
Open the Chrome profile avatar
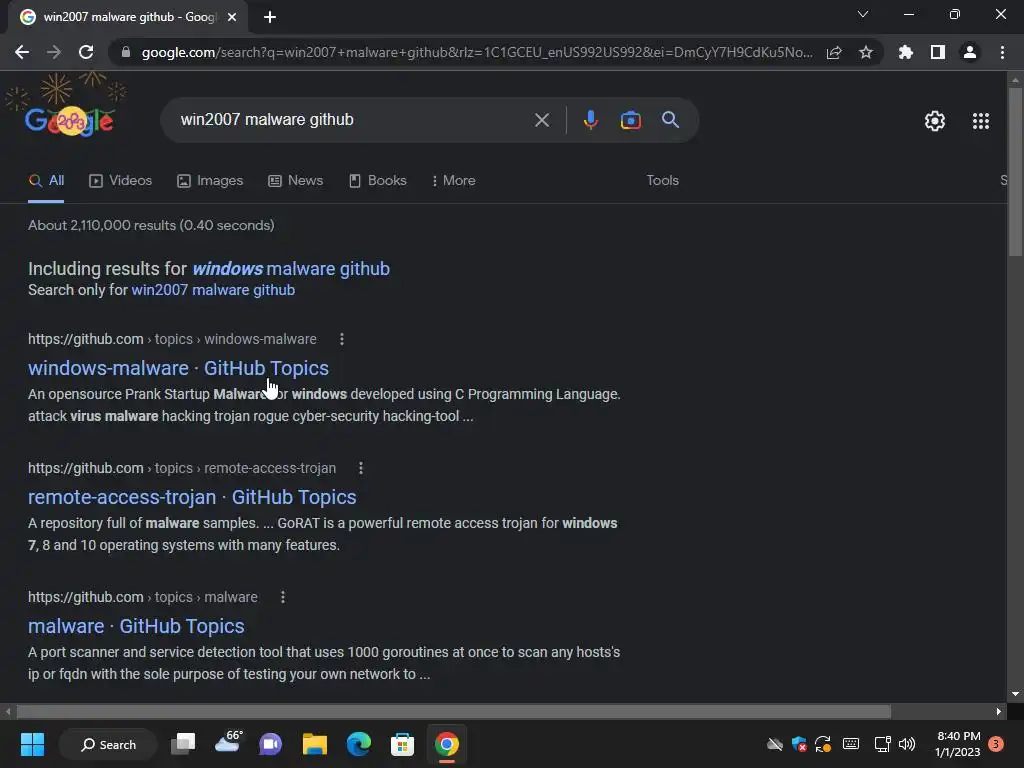(x=970, y=52)
